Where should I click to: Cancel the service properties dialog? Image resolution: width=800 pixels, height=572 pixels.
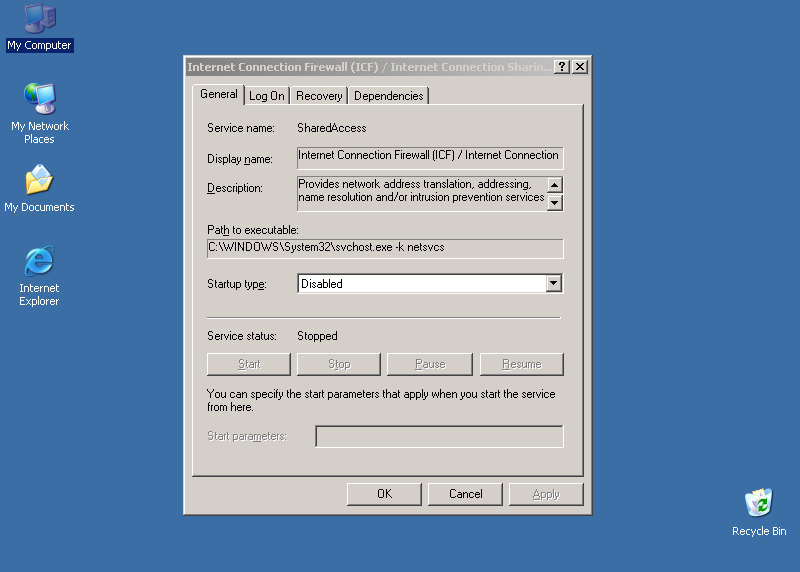465,494
